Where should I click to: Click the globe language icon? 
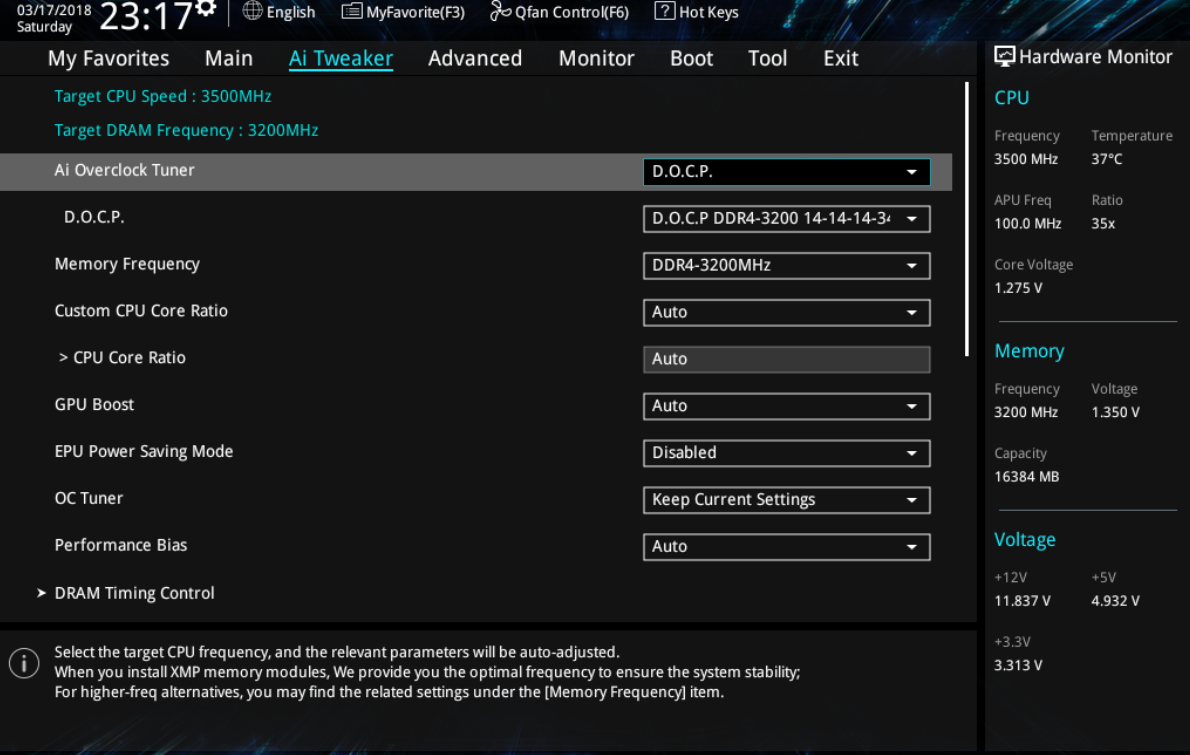click(x=253, y=11)
